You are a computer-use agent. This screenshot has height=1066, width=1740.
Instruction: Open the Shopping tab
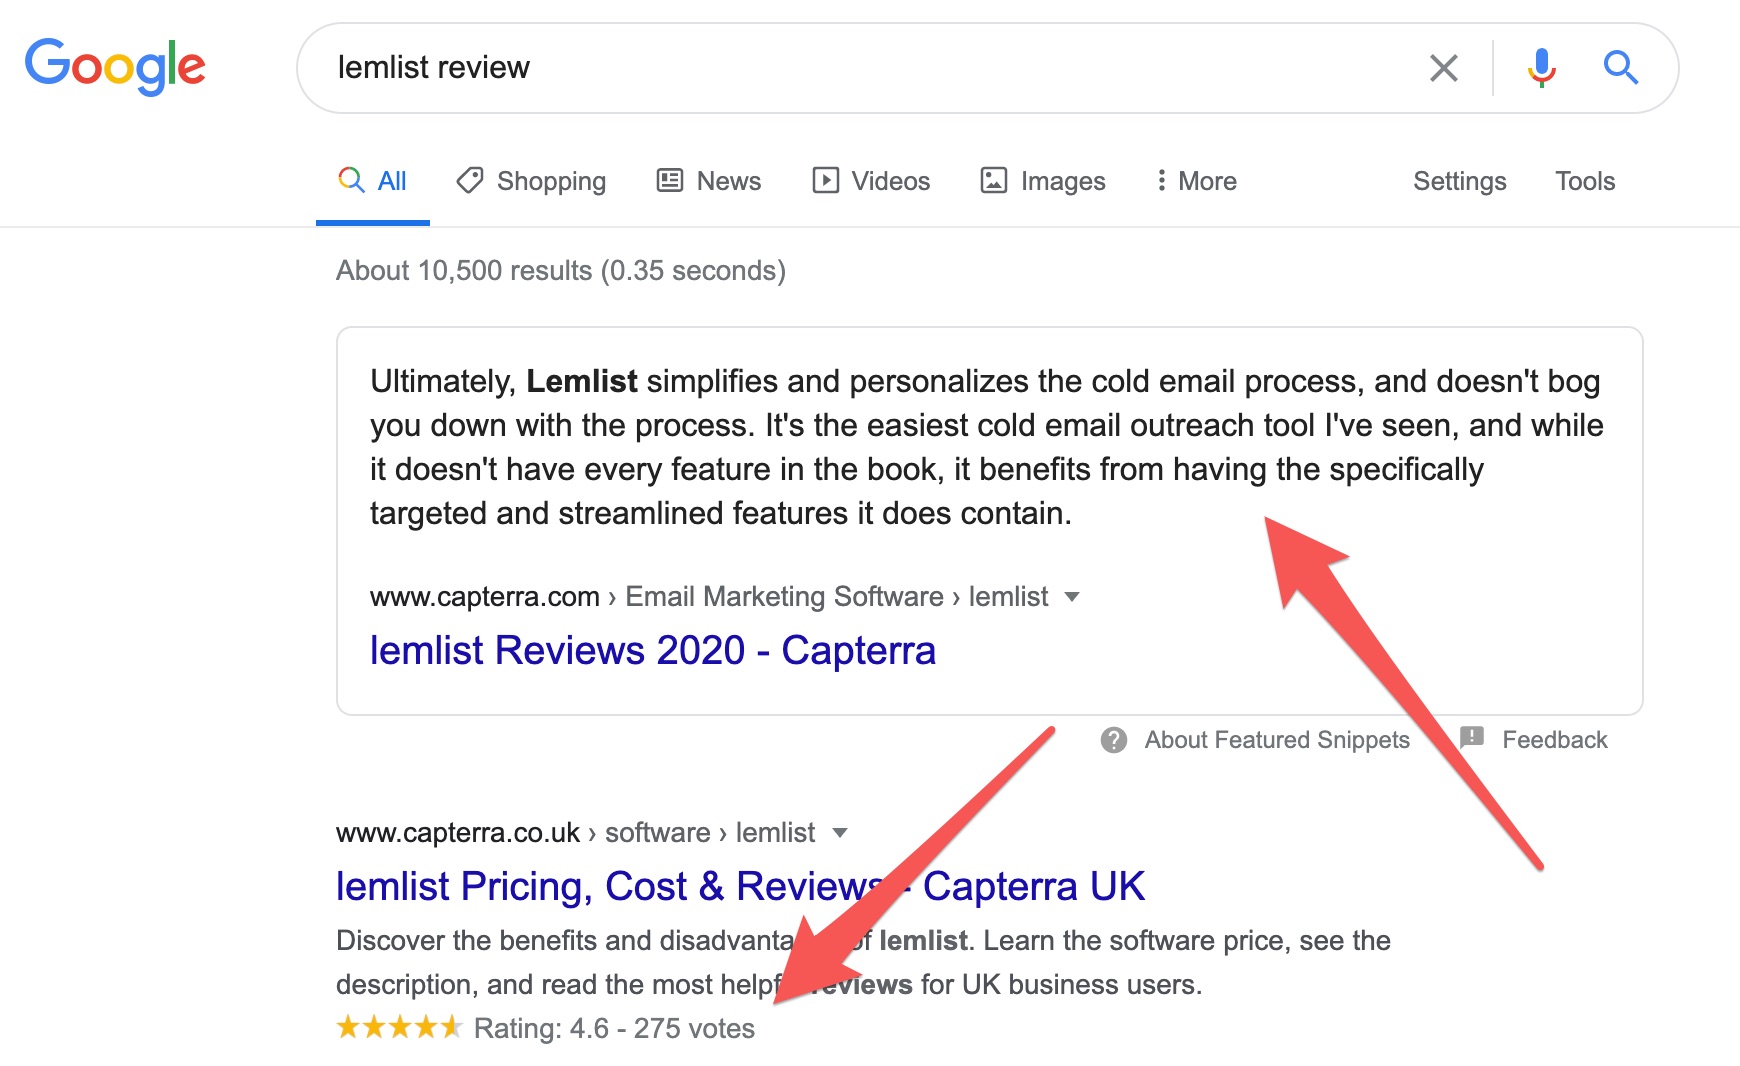(531, 181)
